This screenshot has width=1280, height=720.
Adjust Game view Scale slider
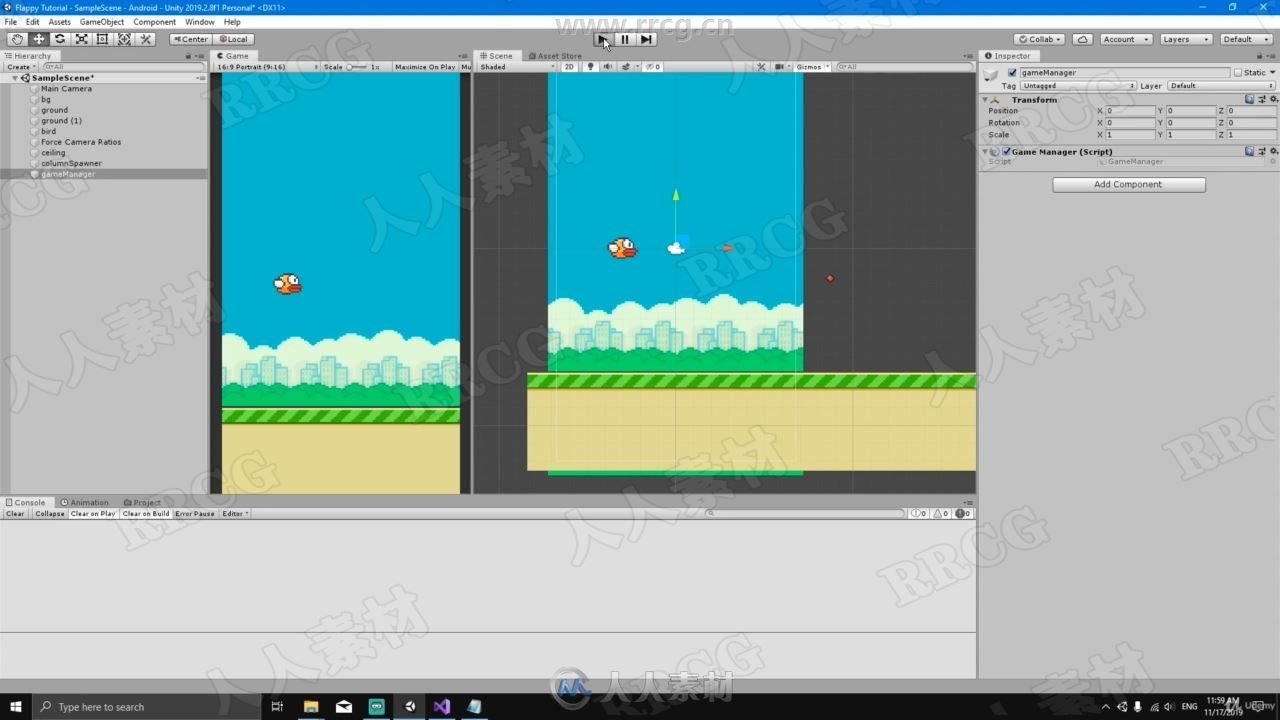[357, 67]
